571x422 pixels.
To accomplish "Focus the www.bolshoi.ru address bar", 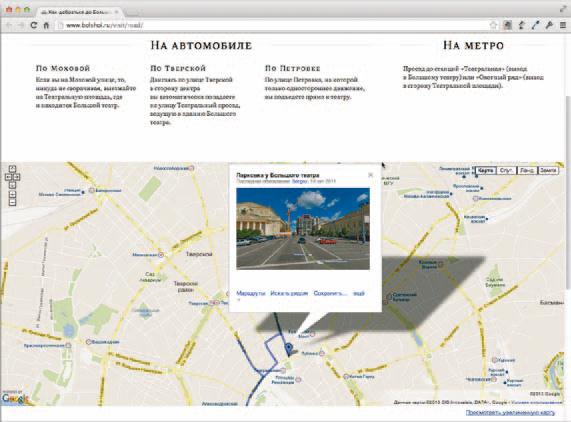I will (273, 25).
